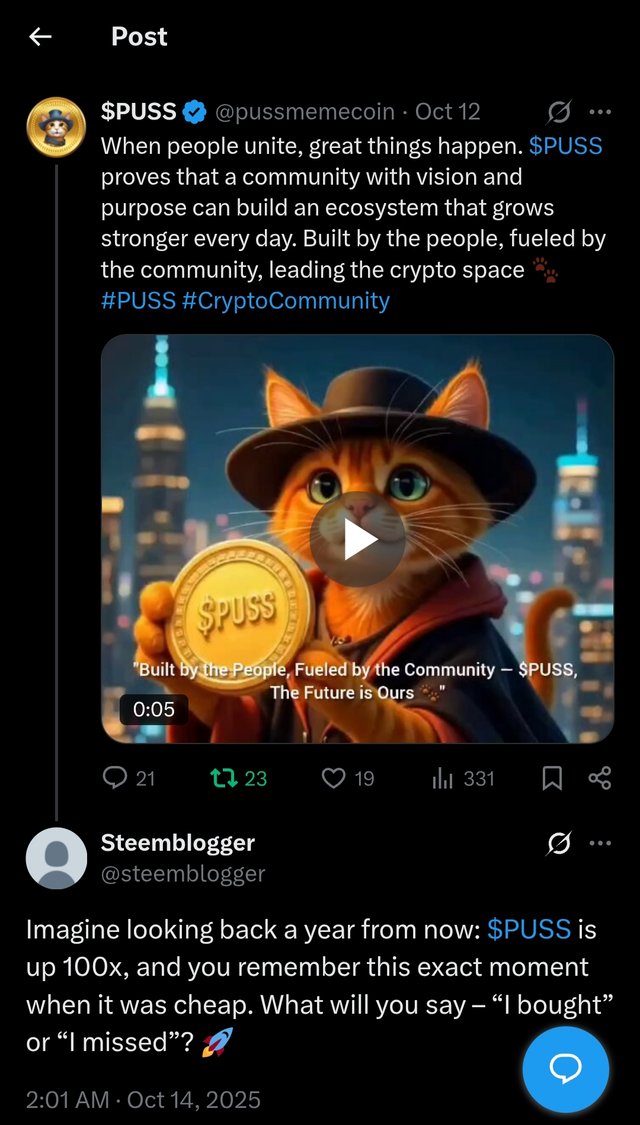640x1125 pixels.
Task: Open the $PUSS profile avatar
Action: tap(56, 127)
